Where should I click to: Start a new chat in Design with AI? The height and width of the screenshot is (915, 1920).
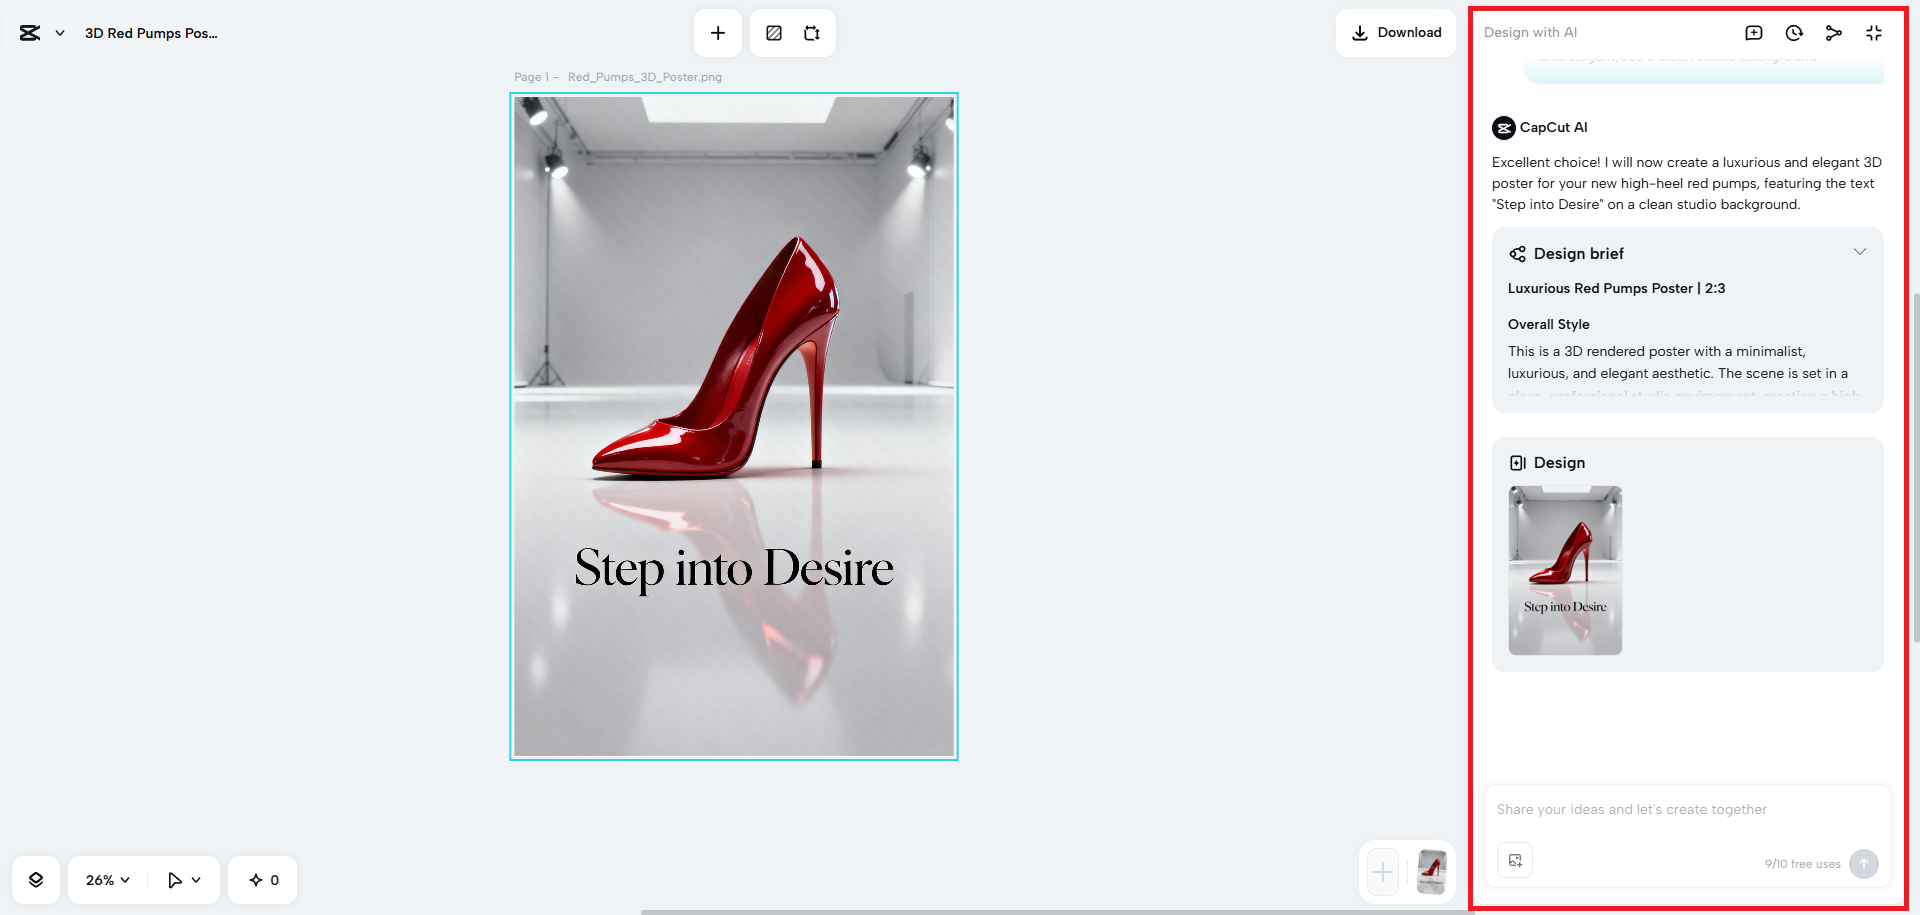coord(1753,32)
